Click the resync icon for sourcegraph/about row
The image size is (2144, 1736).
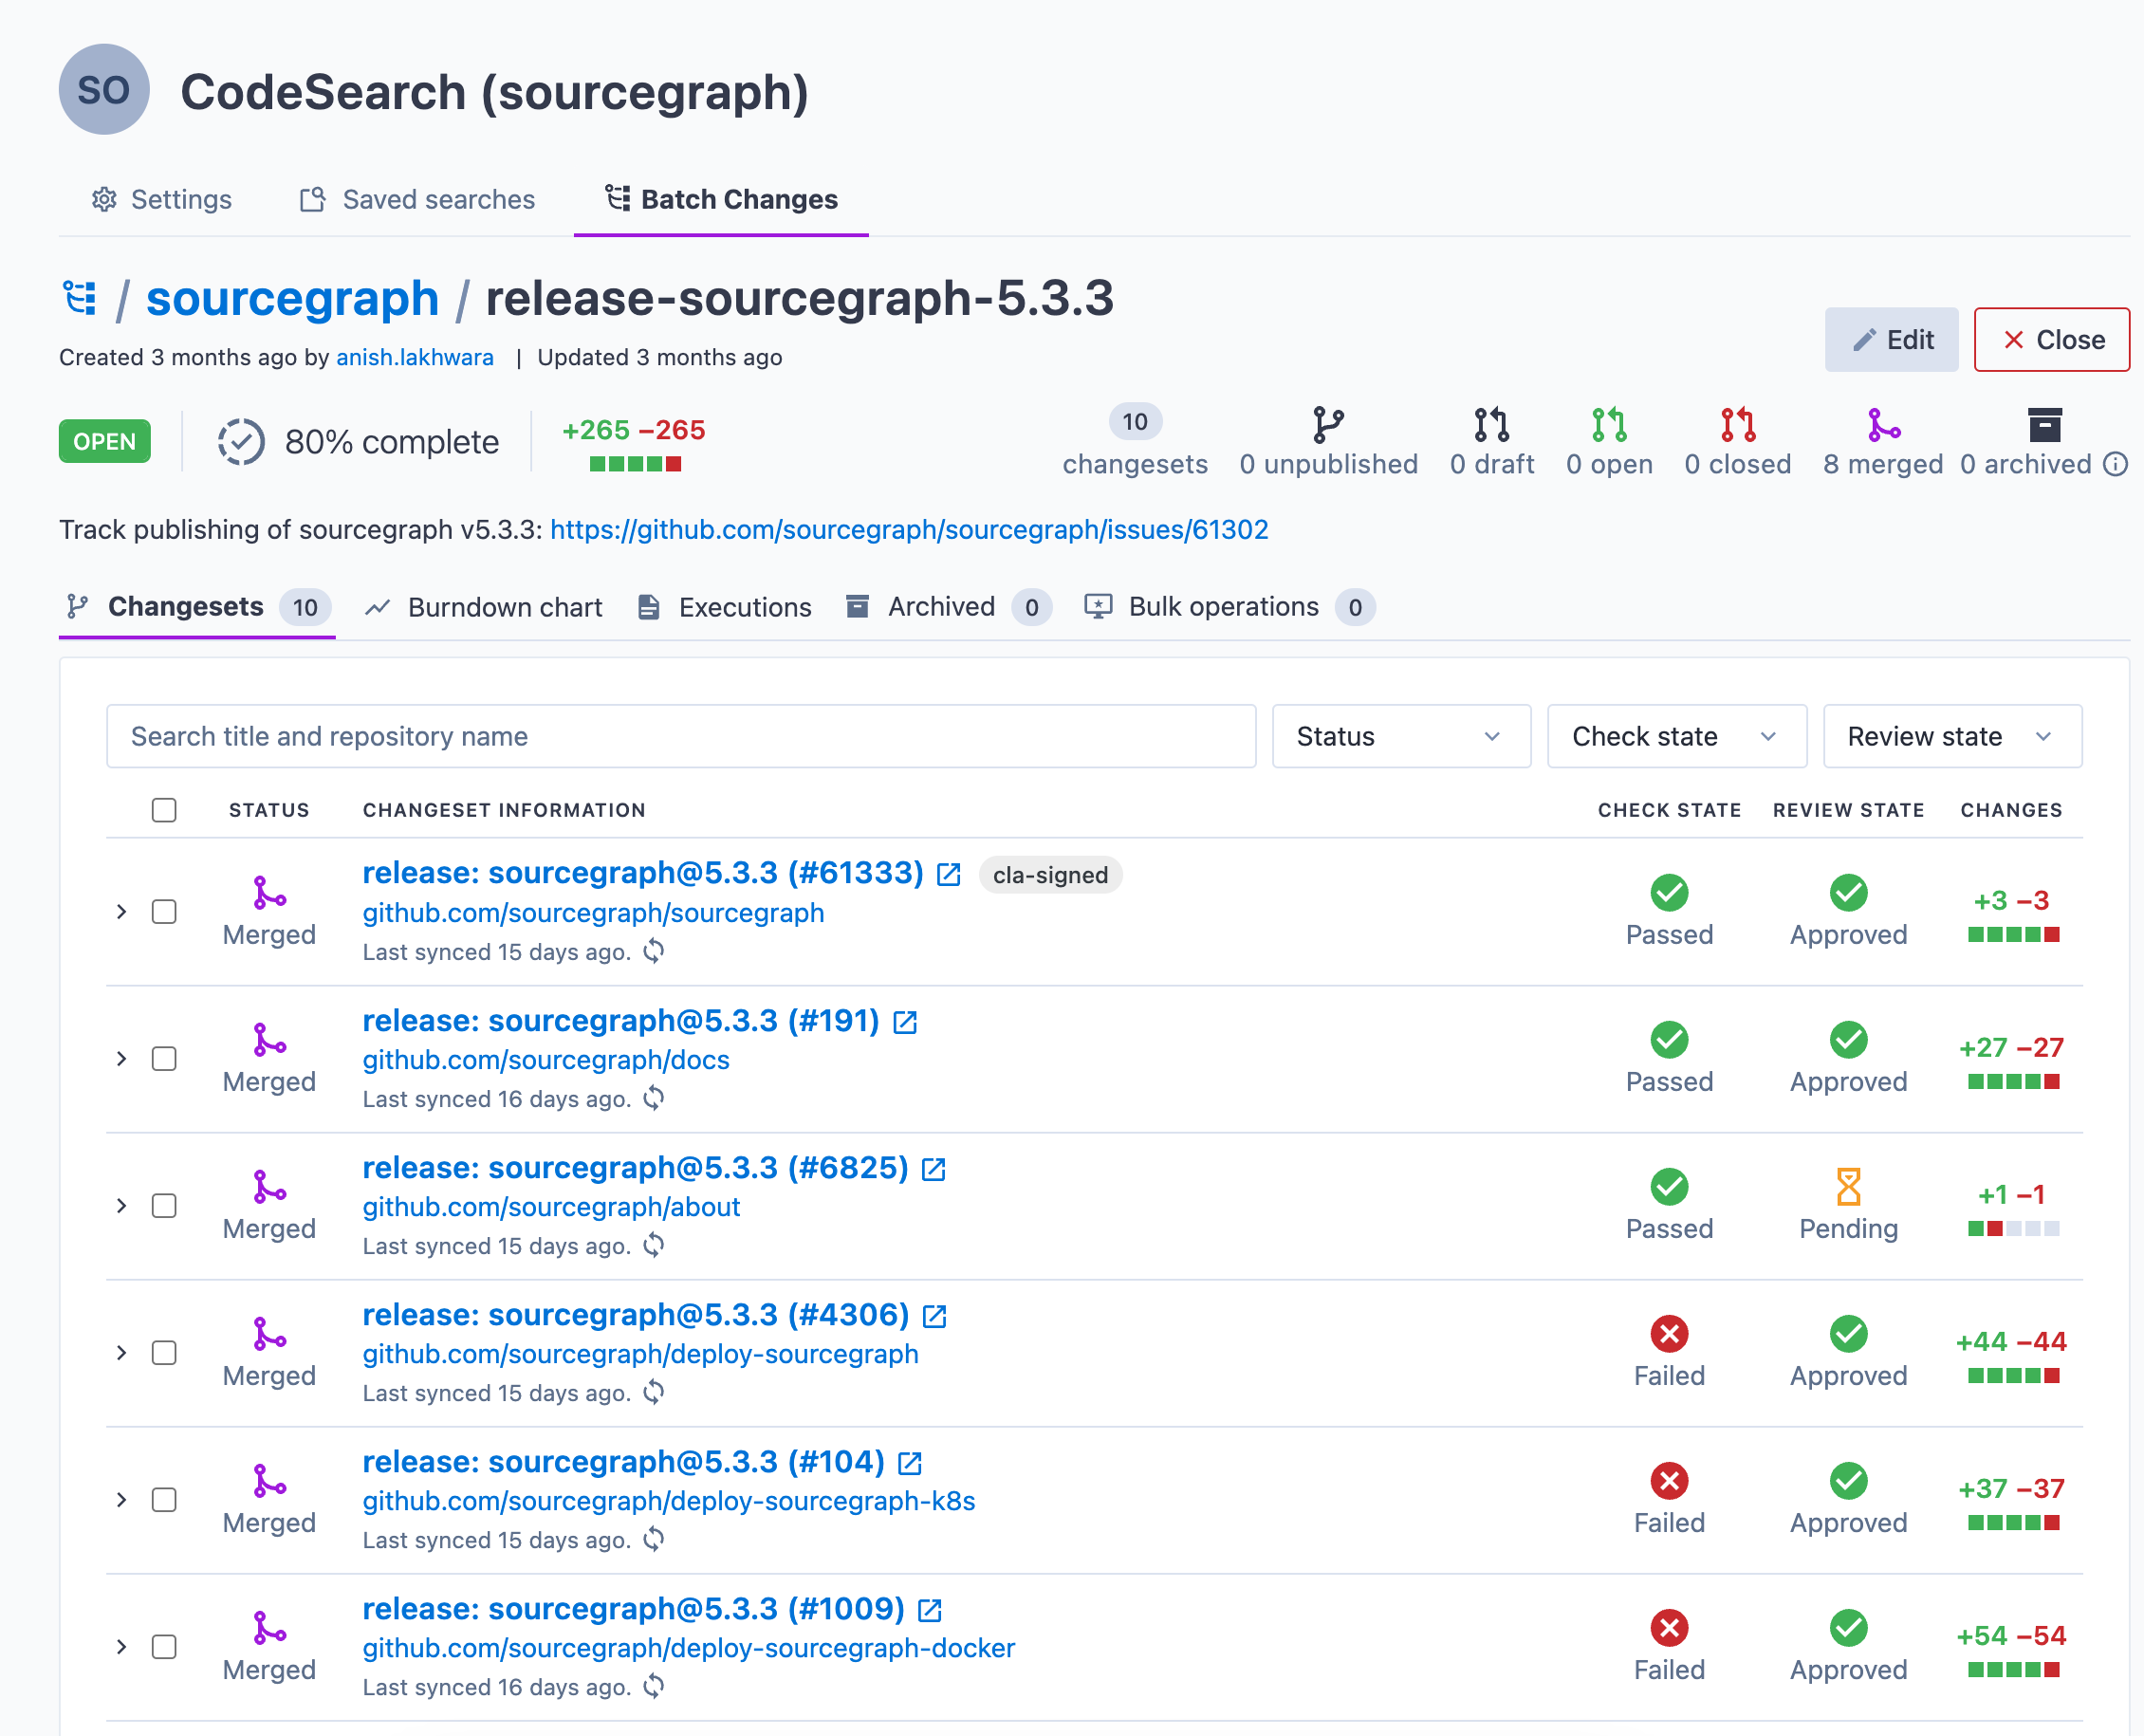coord(653,1245)
